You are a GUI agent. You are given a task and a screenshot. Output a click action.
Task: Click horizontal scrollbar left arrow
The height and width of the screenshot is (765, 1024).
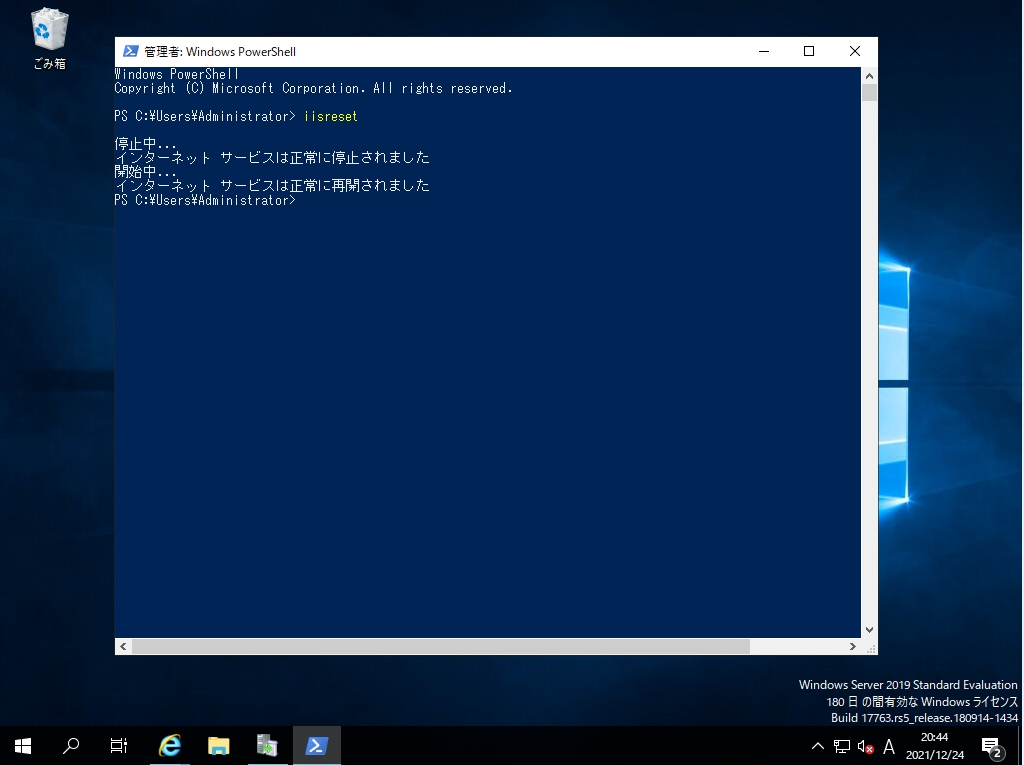pyautogui.click(x=123, y=646)
